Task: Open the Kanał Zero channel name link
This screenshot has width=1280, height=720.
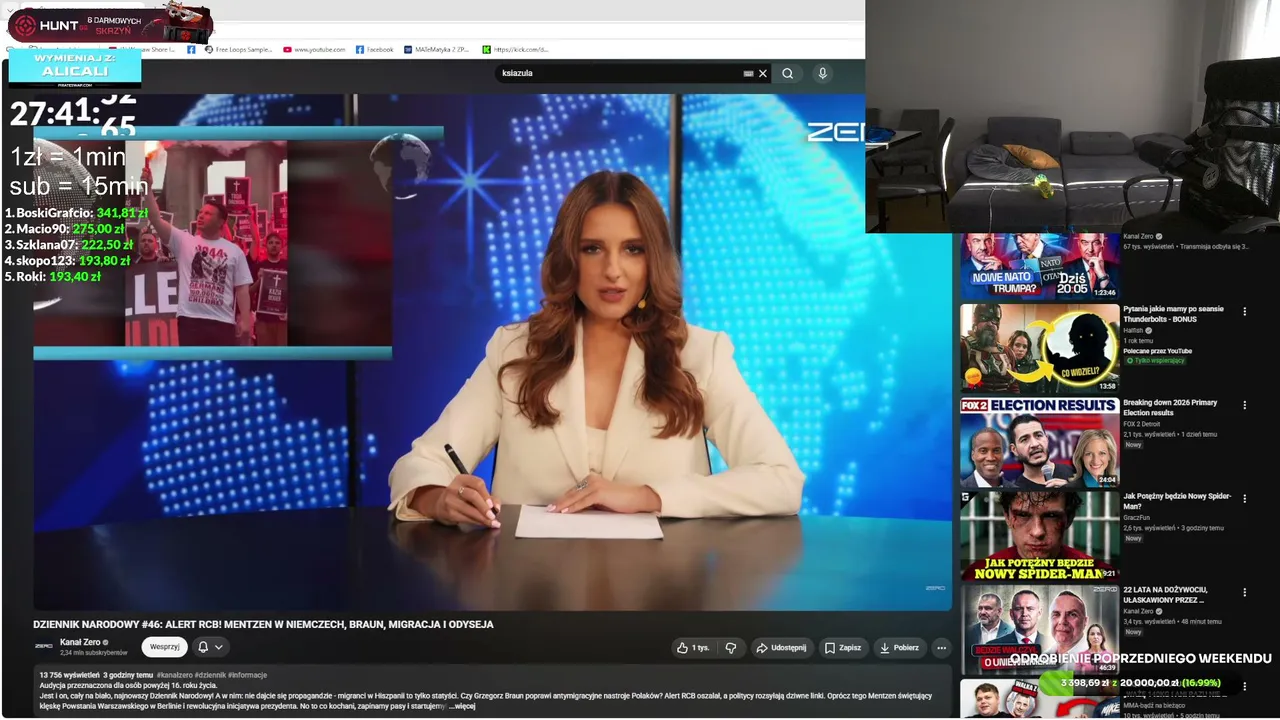Action: coord(80,642)
